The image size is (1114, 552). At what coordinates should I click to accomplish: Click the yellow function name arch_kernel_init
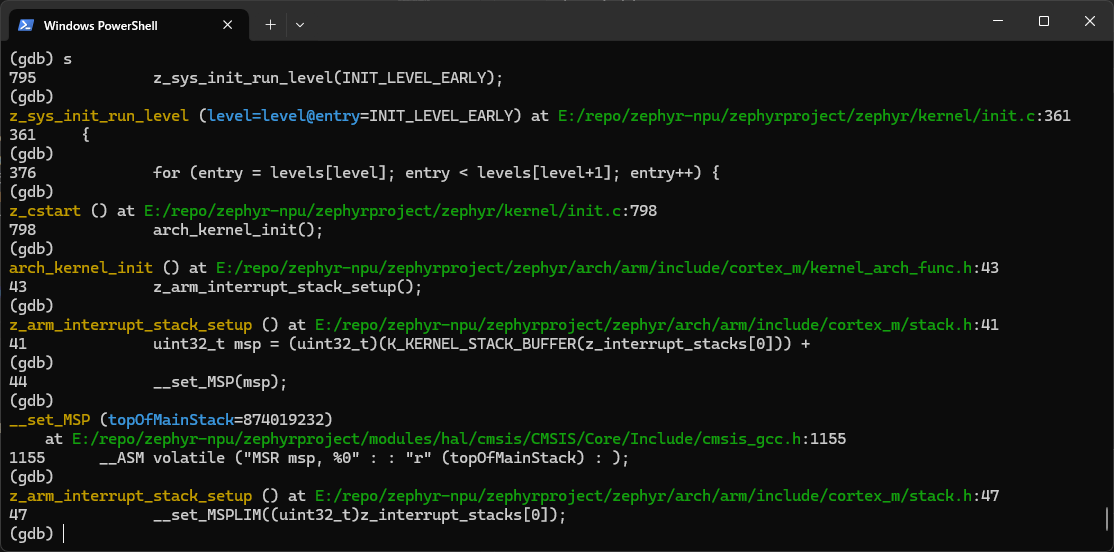point(80,268)
